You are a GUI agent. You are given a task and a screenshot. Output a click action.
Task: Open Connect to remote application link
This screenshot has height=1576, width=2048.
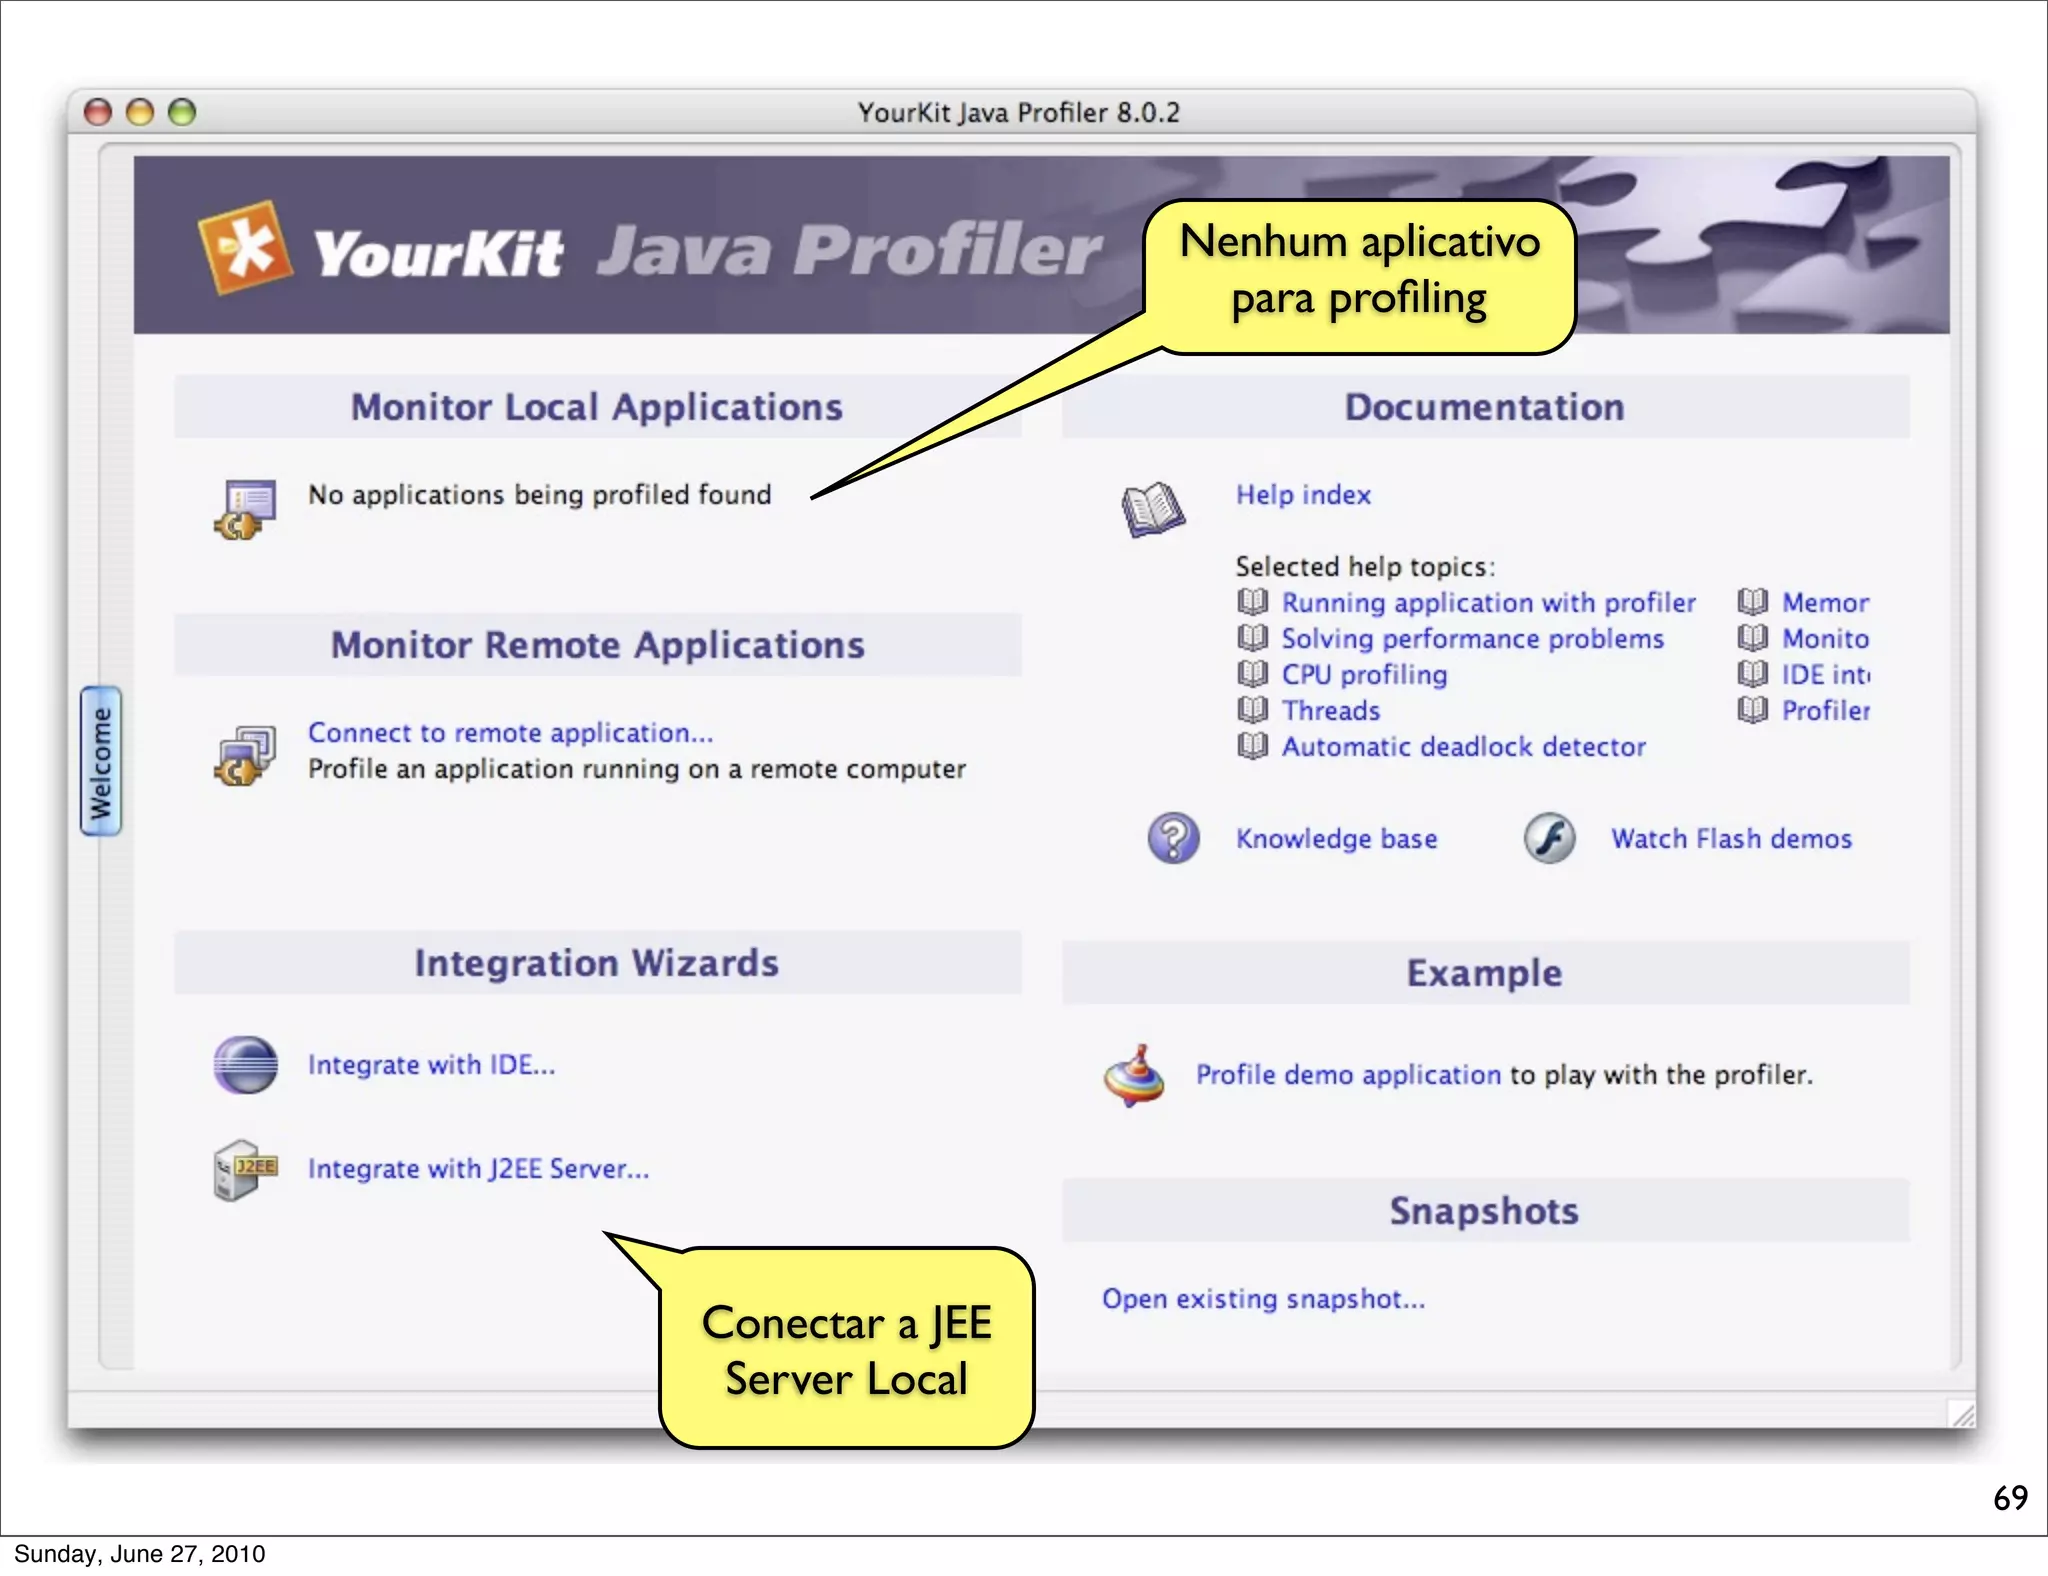tap(510, 733)
